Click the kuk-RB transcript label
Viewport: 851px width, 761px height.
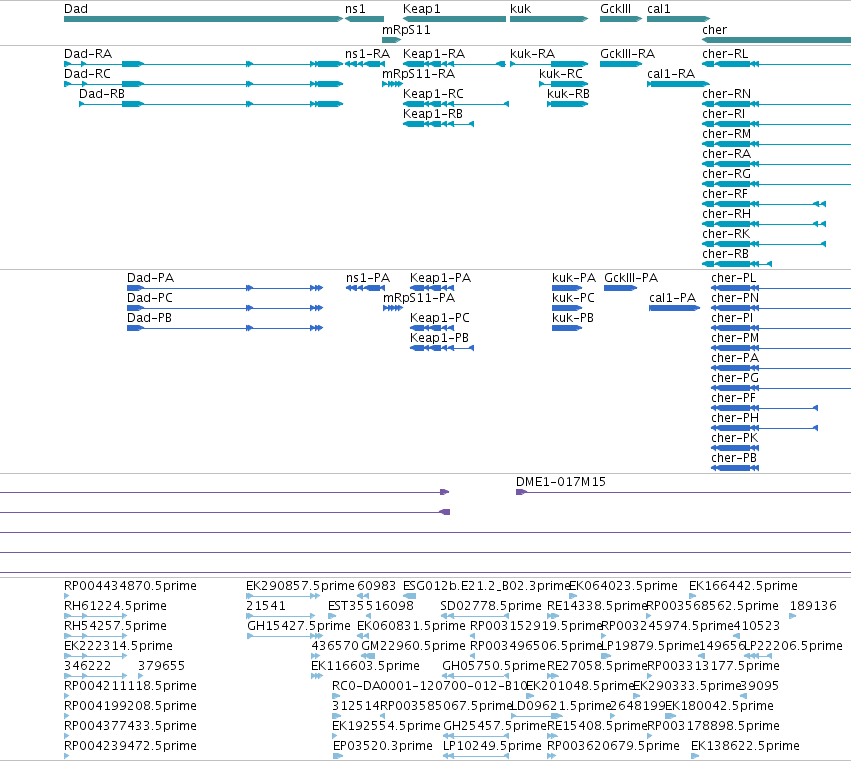click(x=568, y=94)
